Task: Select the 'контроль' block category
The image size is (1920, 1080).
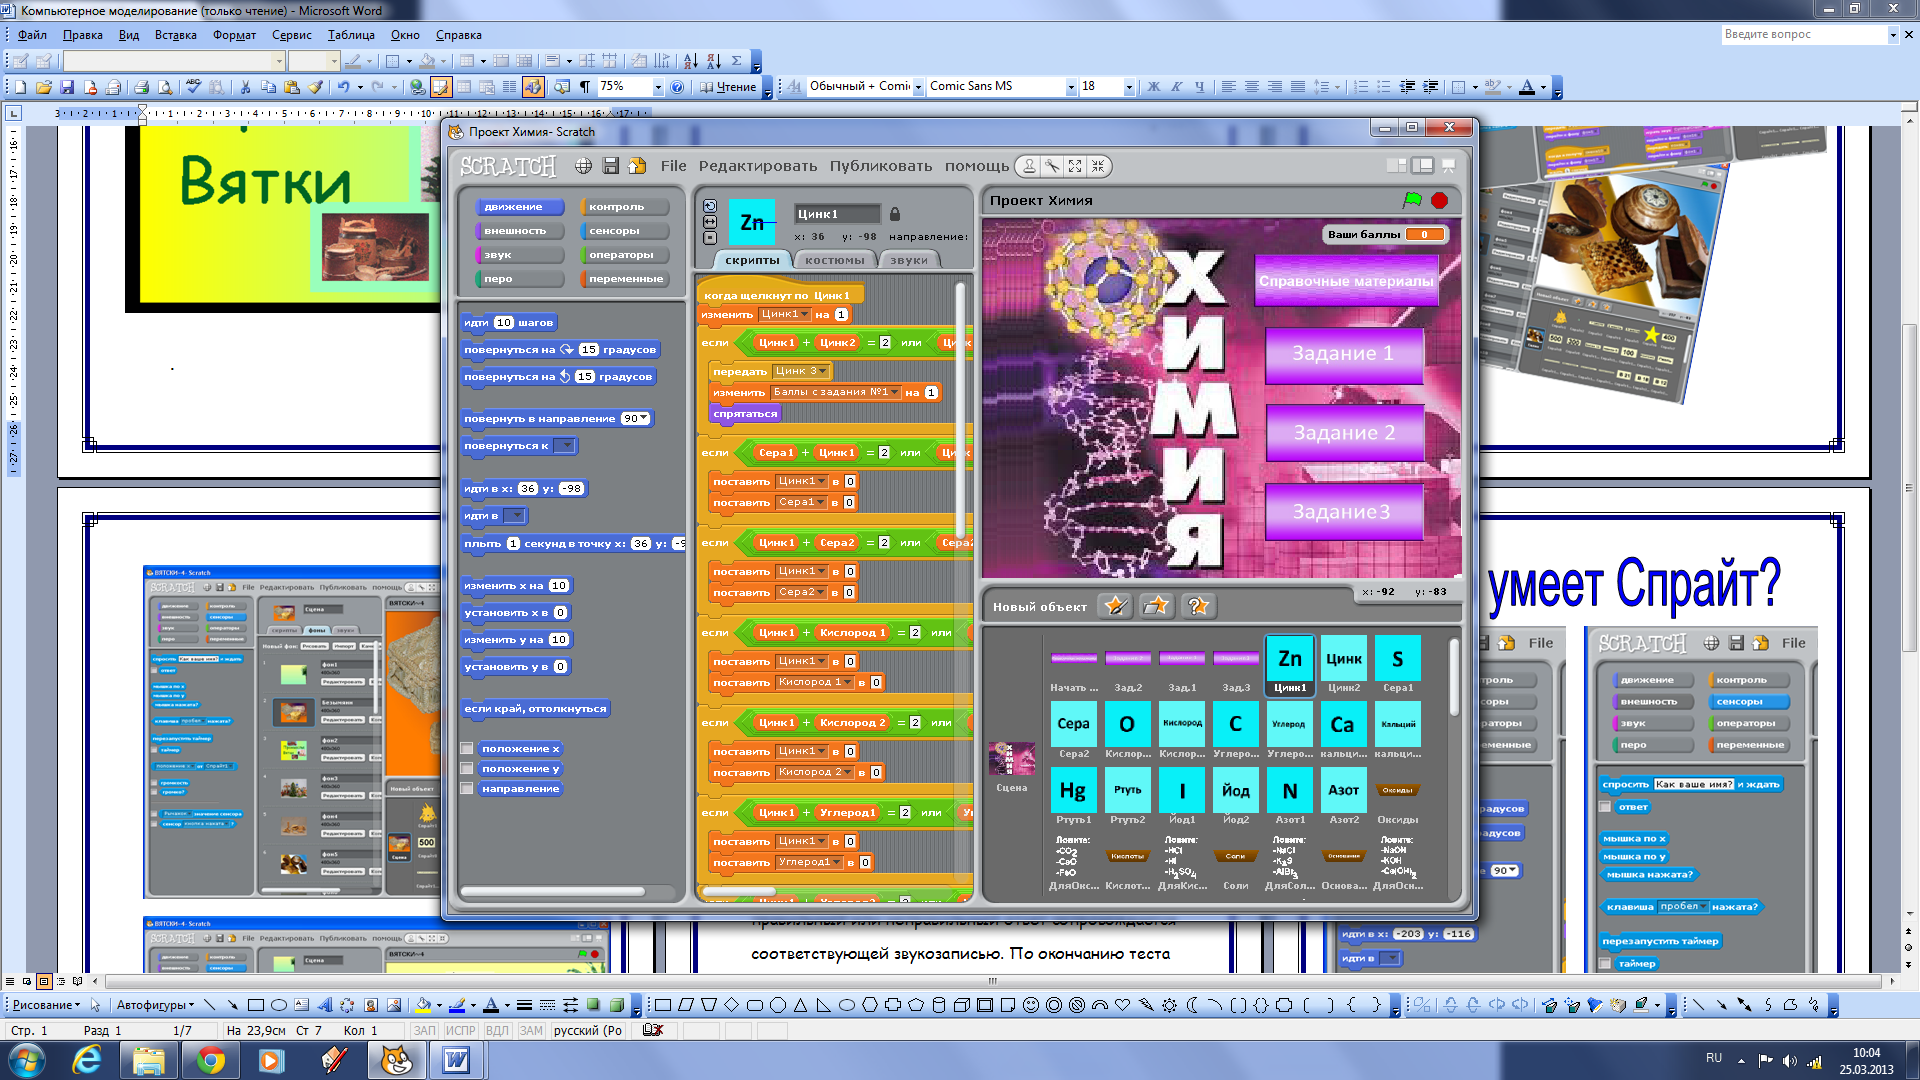Action: click(x=623, y=207)
